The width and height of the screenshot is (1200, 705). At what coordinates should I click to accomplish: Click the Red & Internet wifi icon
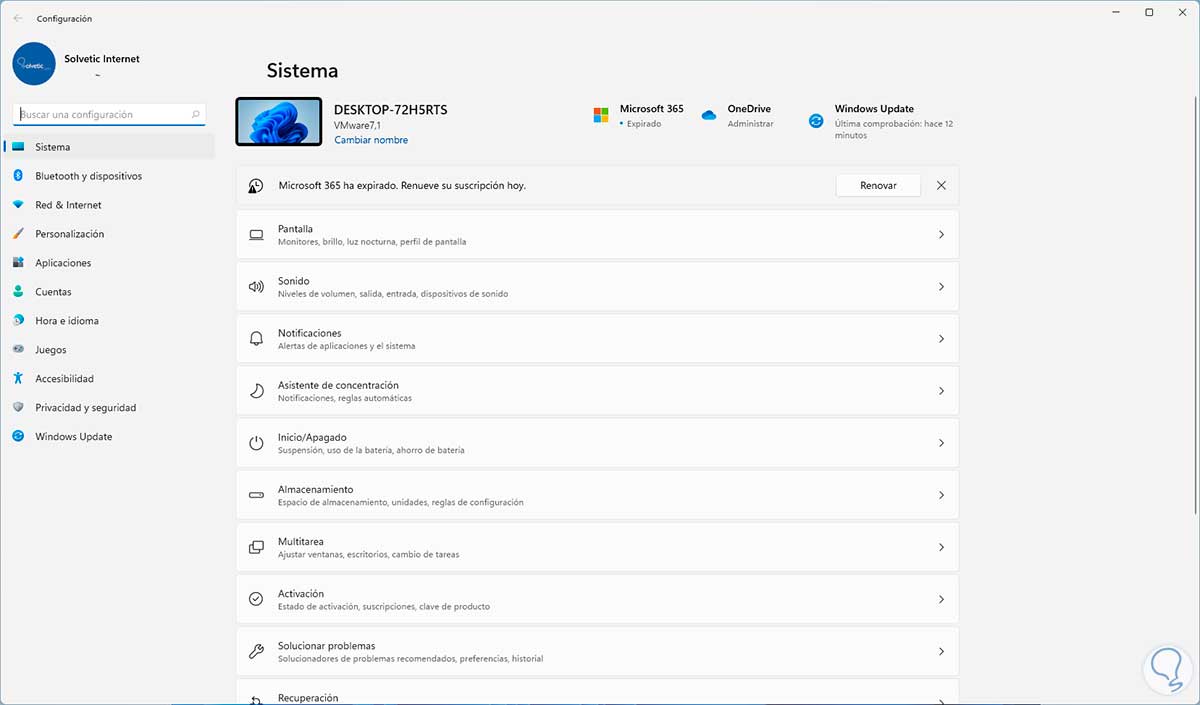pos(18,205)
